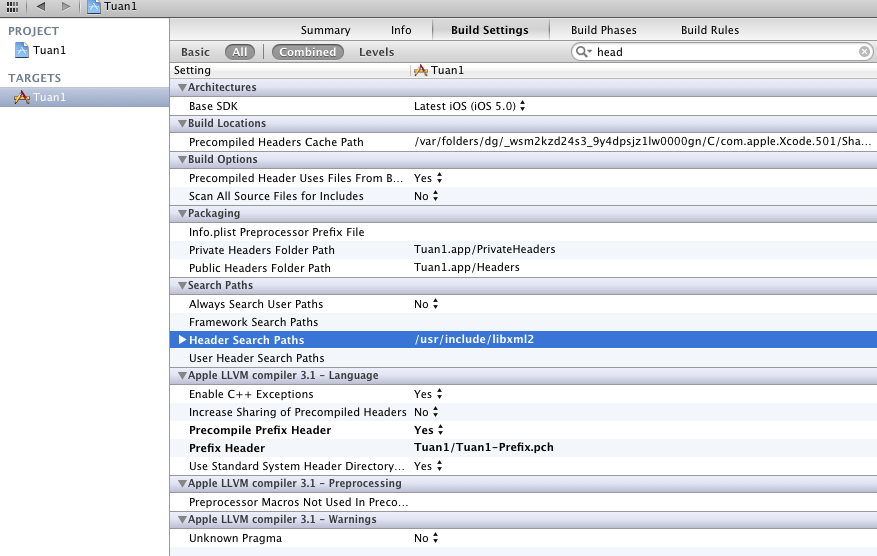877x556 pixels.
Task: Click the Tuan1.app/PrivateHeaders value
Action: (x=484, y=249)
